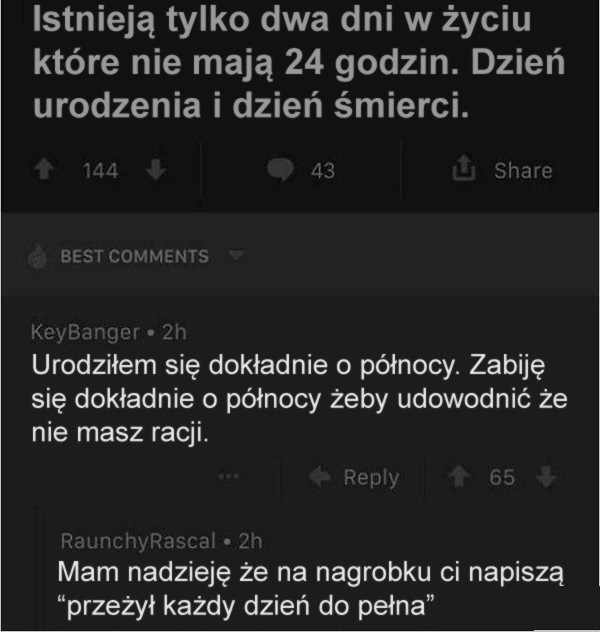The image size is (600, 632).
Task: Downvote KeyBanger's comment
Action: pyautogui.click(x=545, y=477)
